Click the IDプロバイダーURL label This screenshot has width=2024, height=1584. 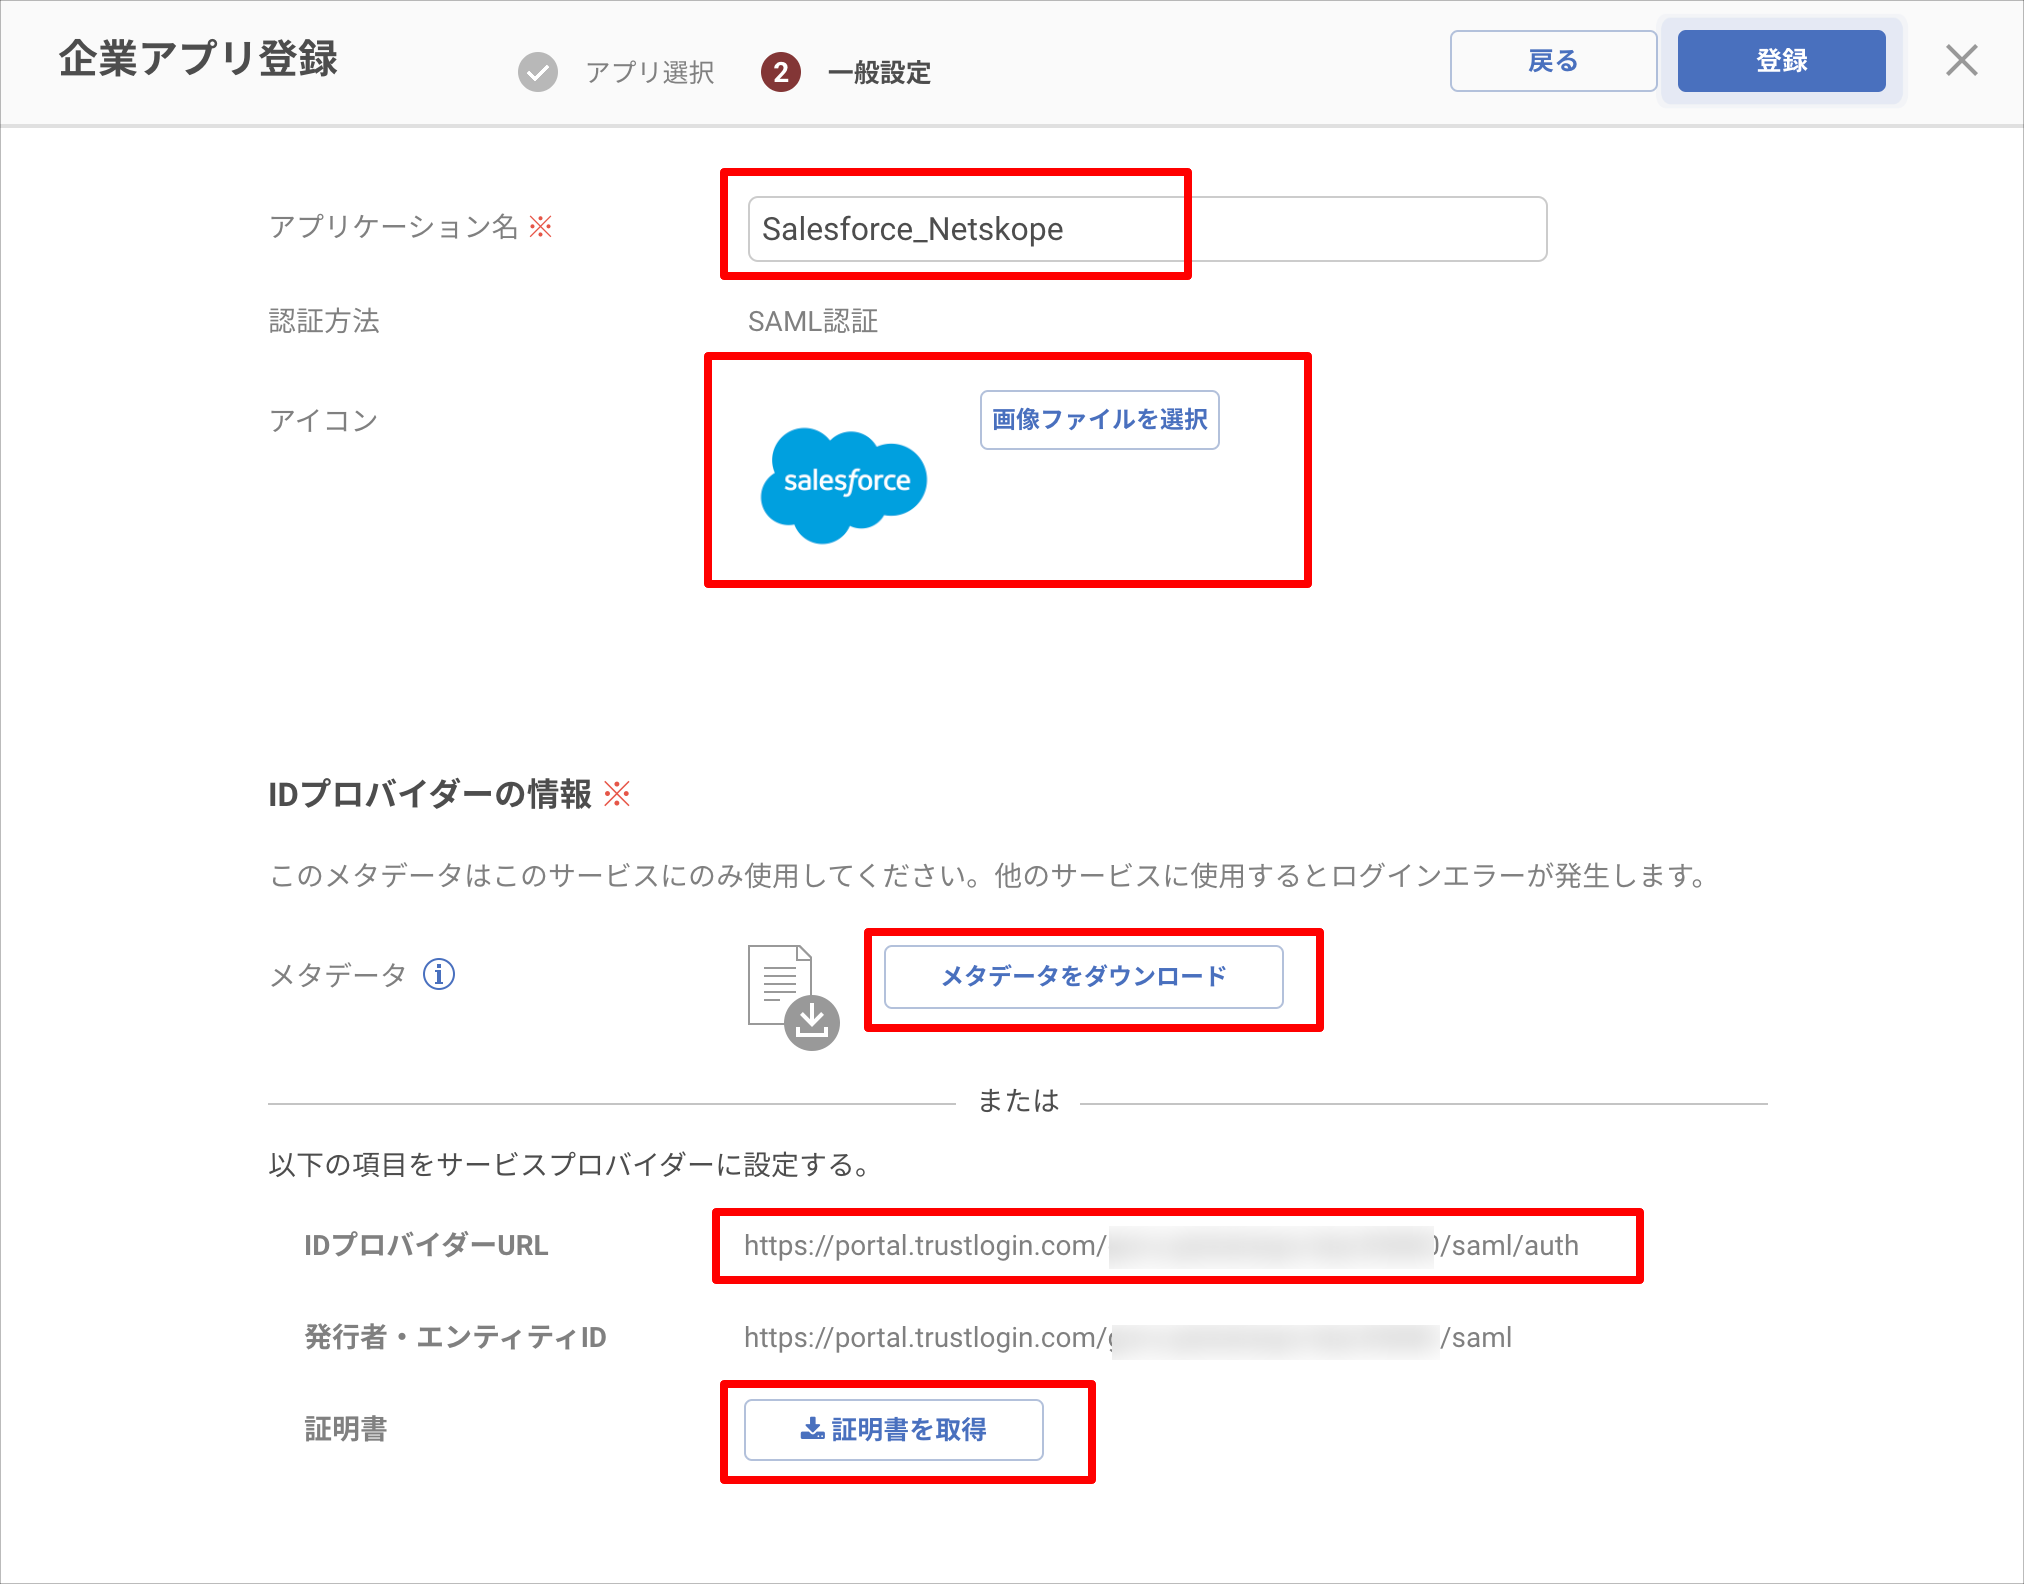coord(426,1246)
